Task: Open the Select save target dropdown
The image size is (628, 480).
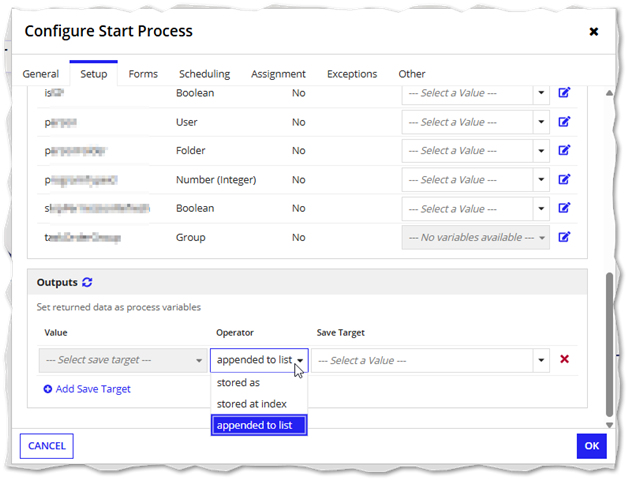Action: pyautogui.click(x=124, y=360)
